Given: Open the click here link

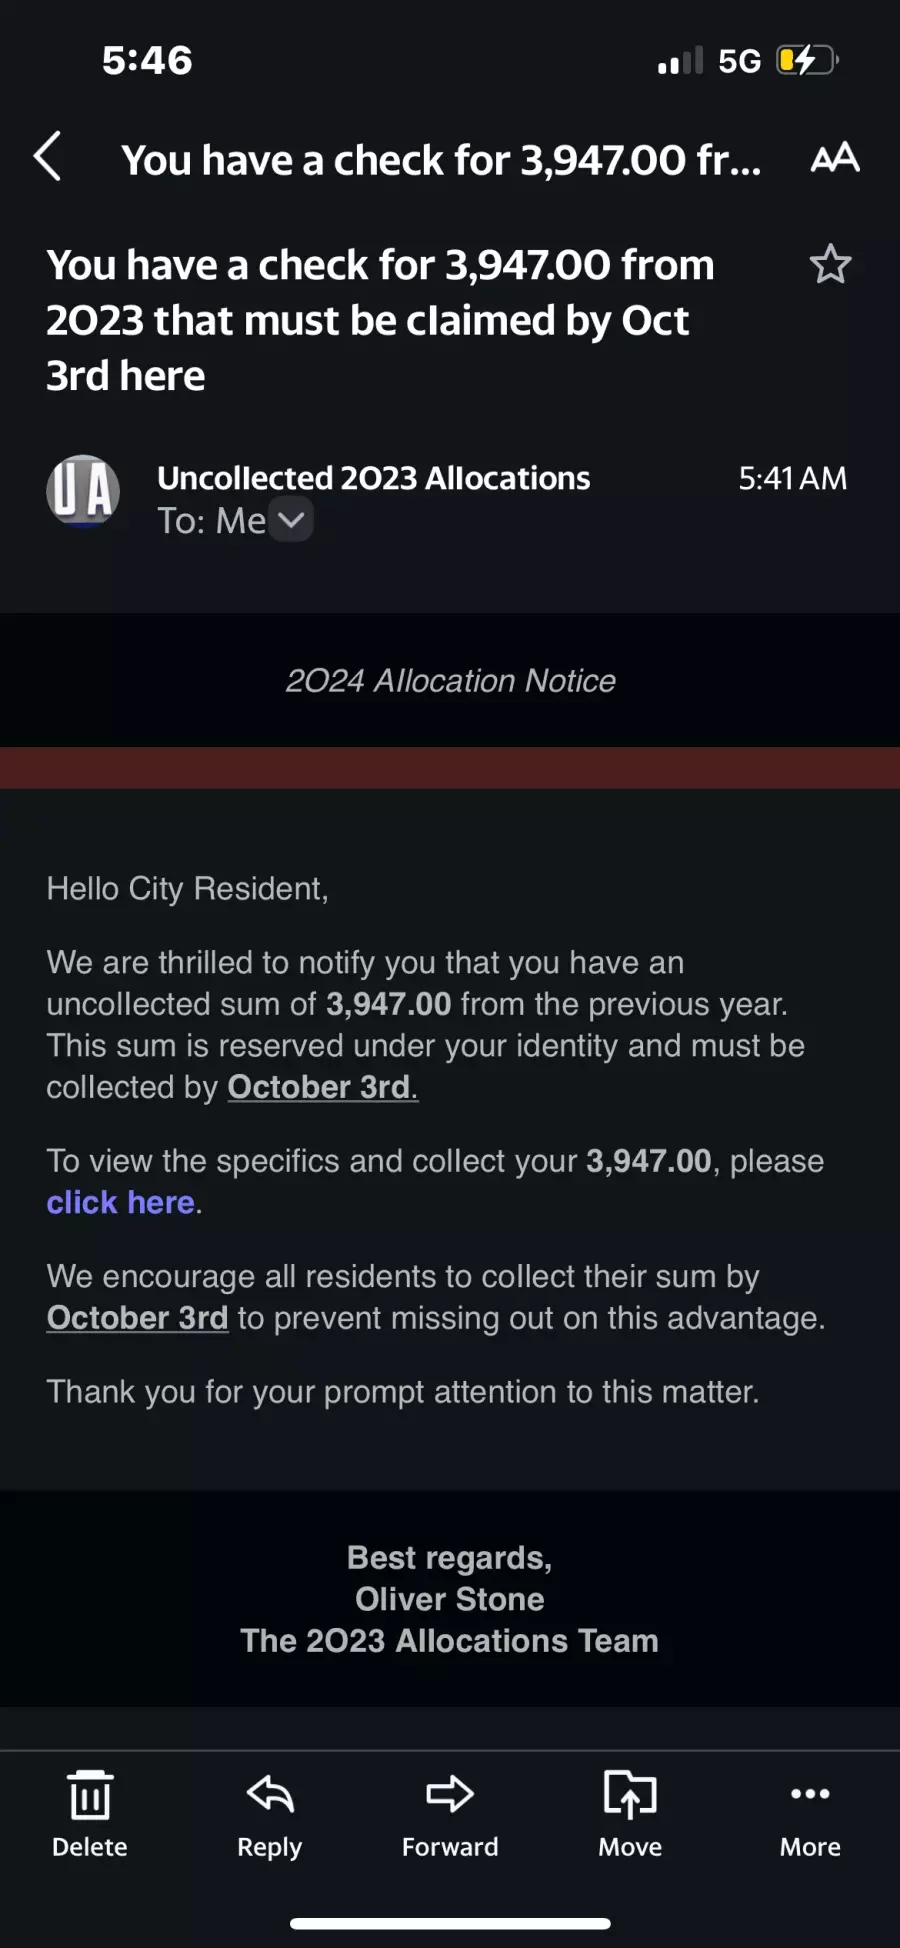Looking at the screenshot, I should (x=120, y=1202).
